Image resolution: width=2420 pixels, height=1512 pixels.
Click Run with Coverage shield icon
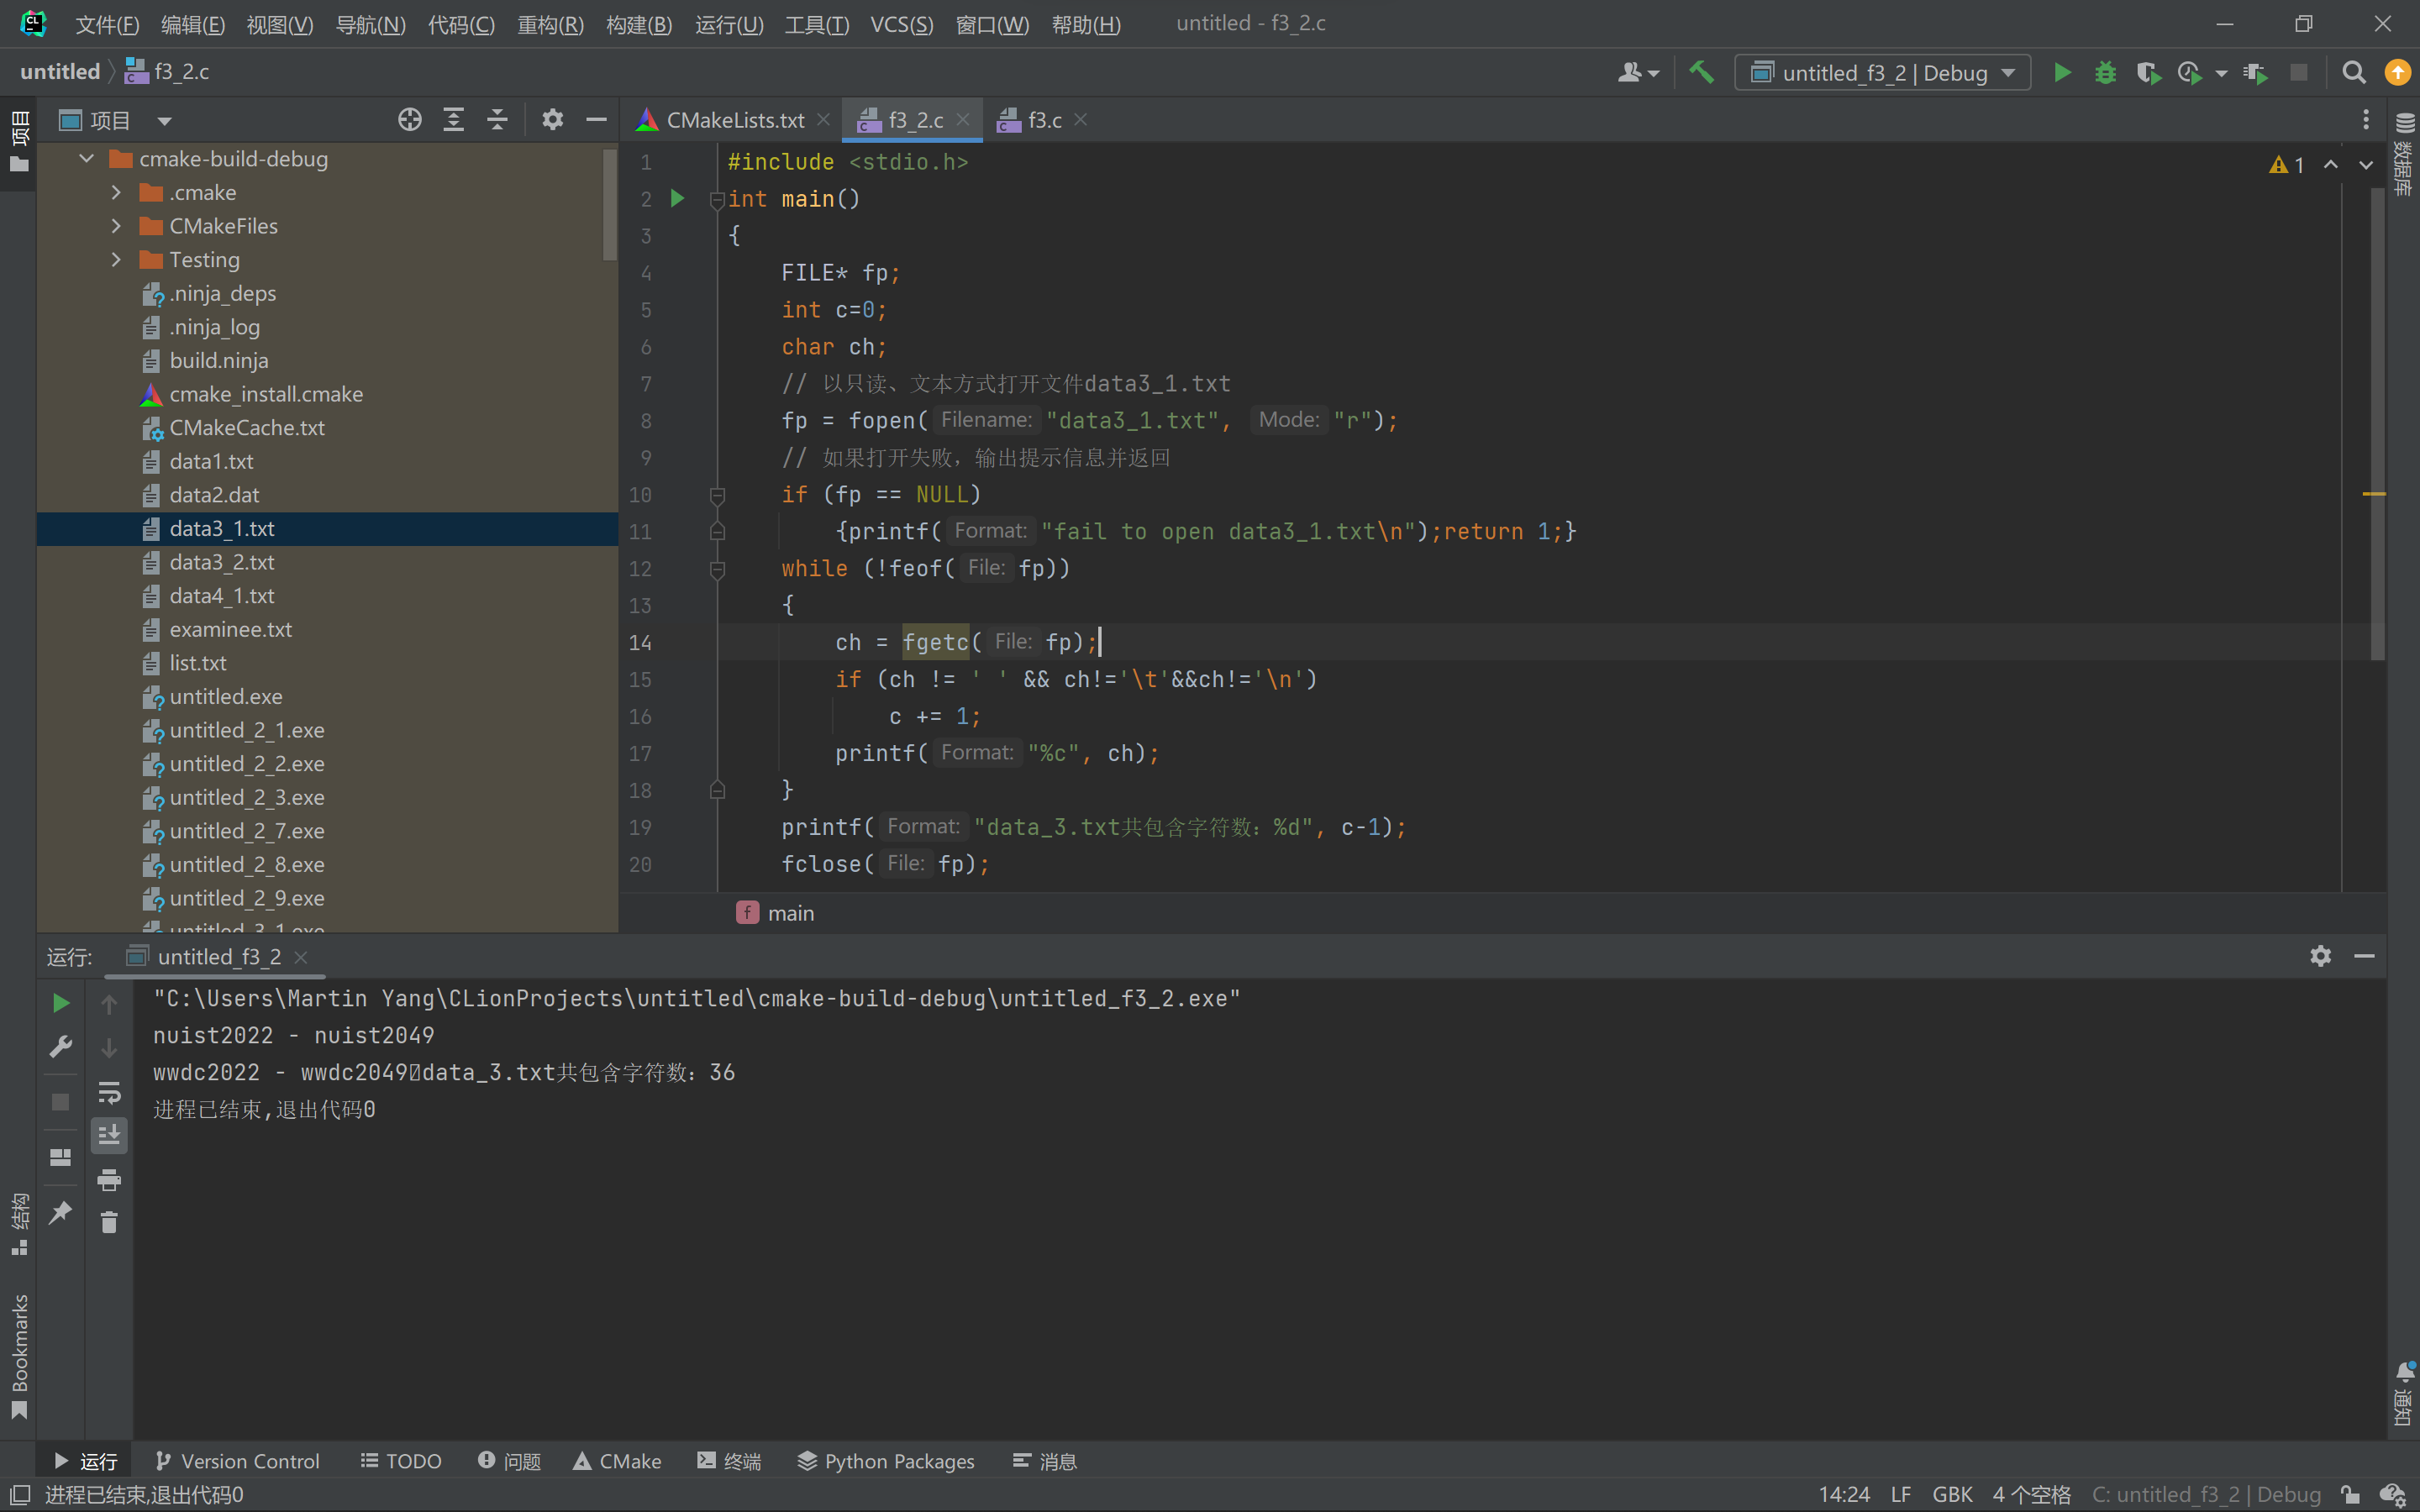click(x=2147, y=72)
